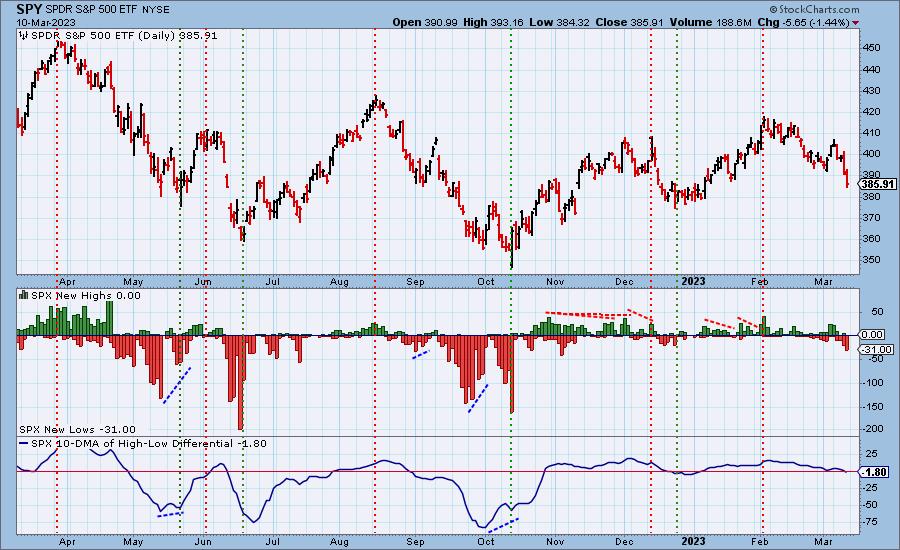Click the Close 385.91 header value
900x550 pixels.
point(630,22)
